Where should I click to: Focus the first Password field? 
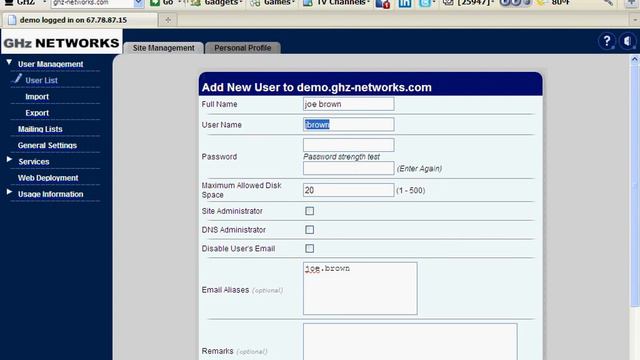pyautogui.click(x=349, y=145)
